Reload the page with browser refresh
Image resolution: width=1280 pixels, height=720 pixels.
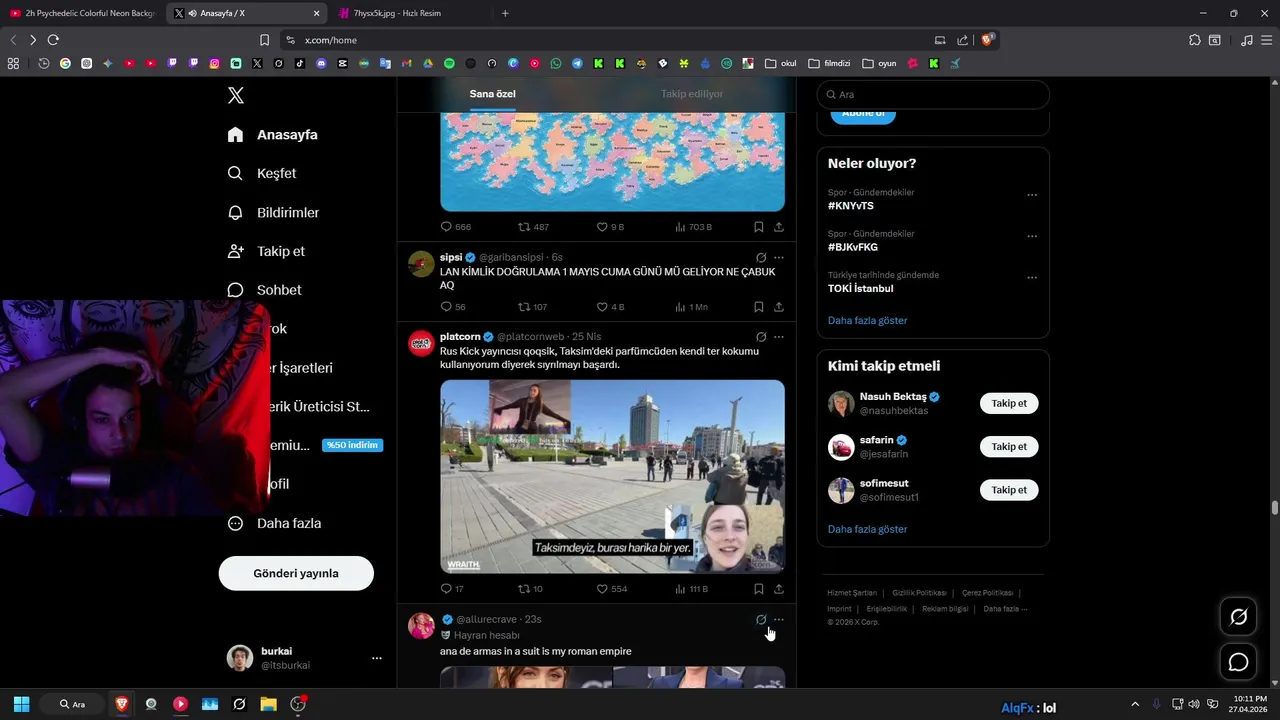(x=53, y=40)
